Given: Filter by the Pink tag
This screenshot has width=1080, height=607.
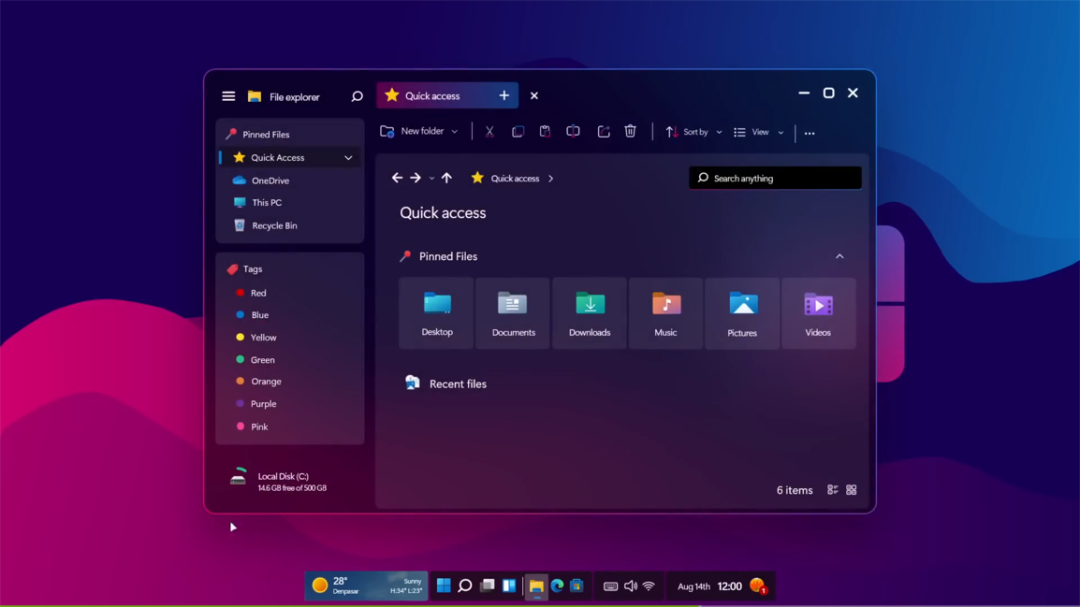Looking at the screenshot, I should [259, 426].
